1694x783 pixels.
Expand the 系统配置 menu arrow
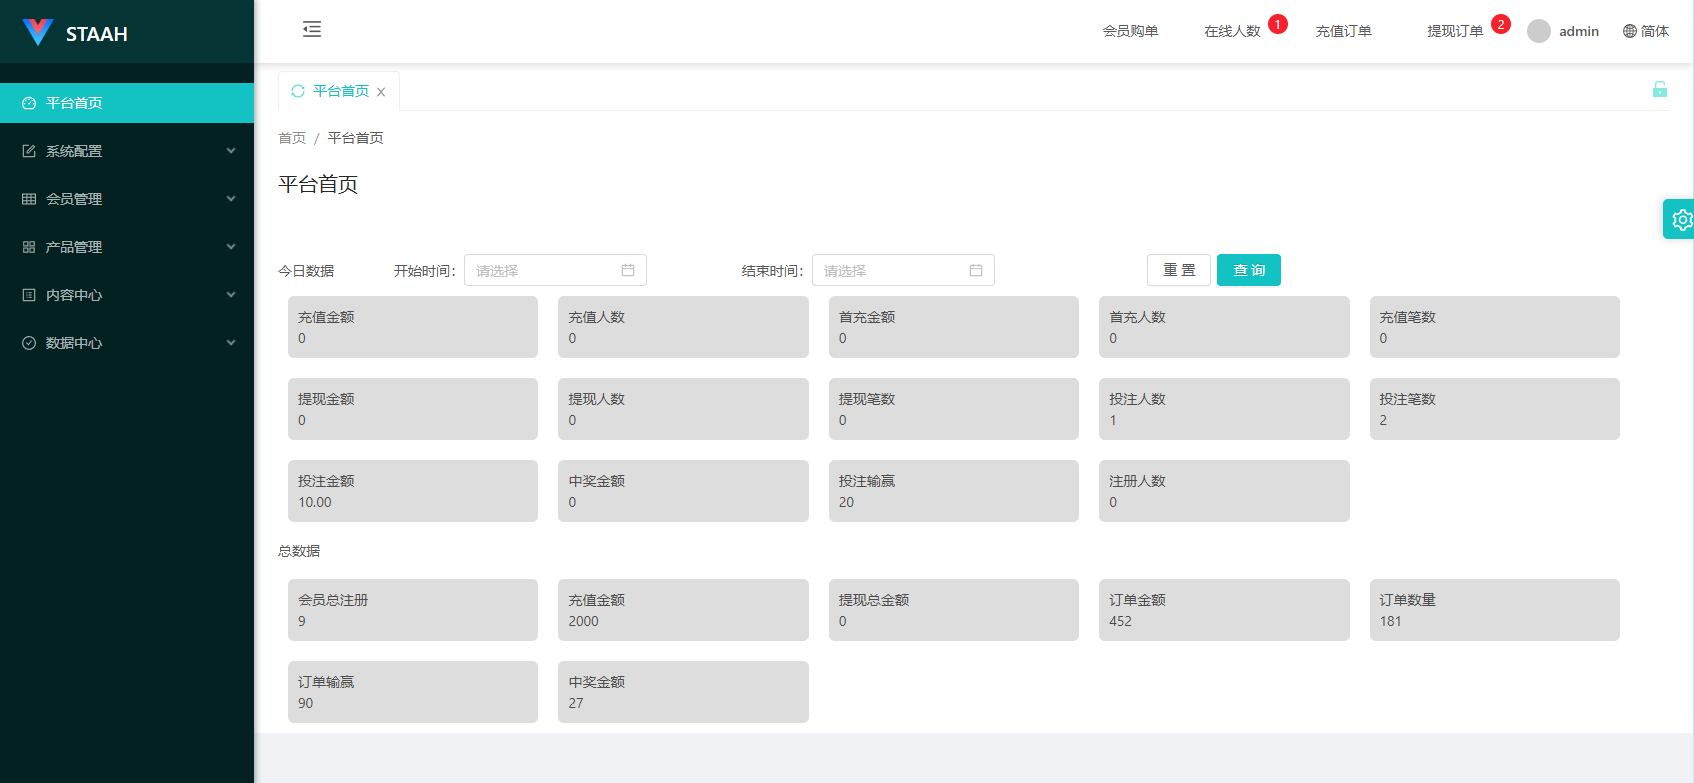pyautogui.click(x=231, y=151)
